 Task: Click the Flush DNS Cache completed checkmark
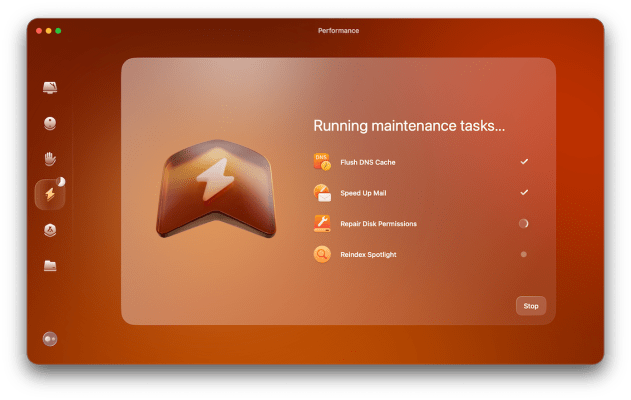(x=524, y=161)
